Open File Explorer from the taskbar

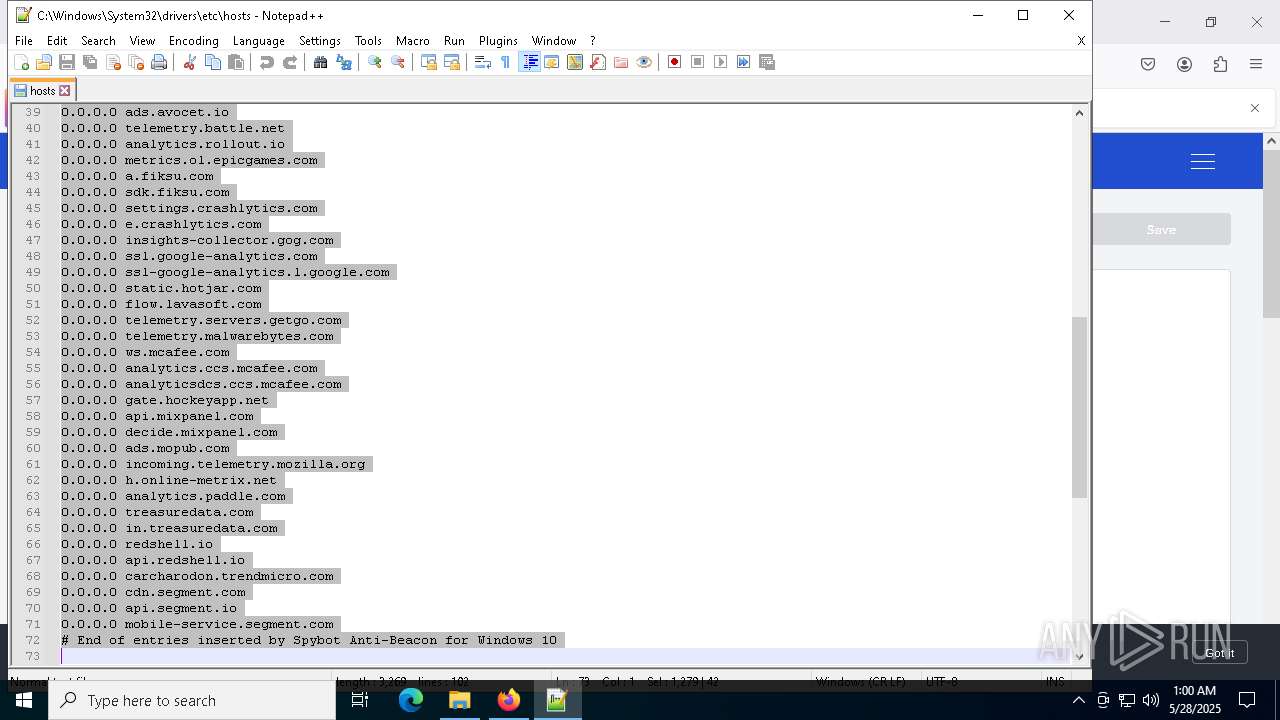coord(459,700)
